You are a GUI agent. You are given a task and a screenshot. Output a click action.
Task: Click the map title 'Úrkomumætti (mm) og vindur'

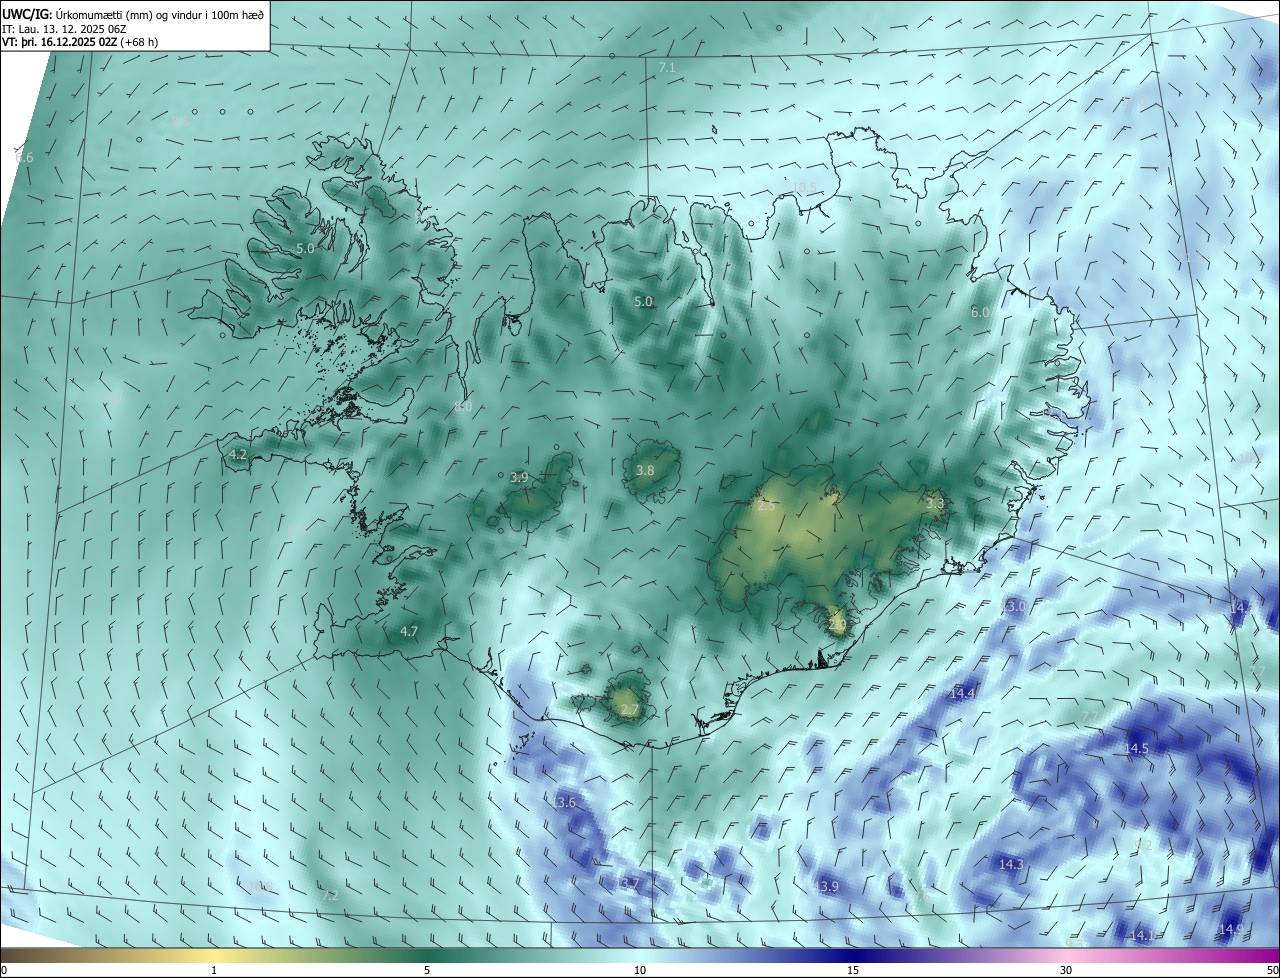pyautogui.click(x=129, y=14)
